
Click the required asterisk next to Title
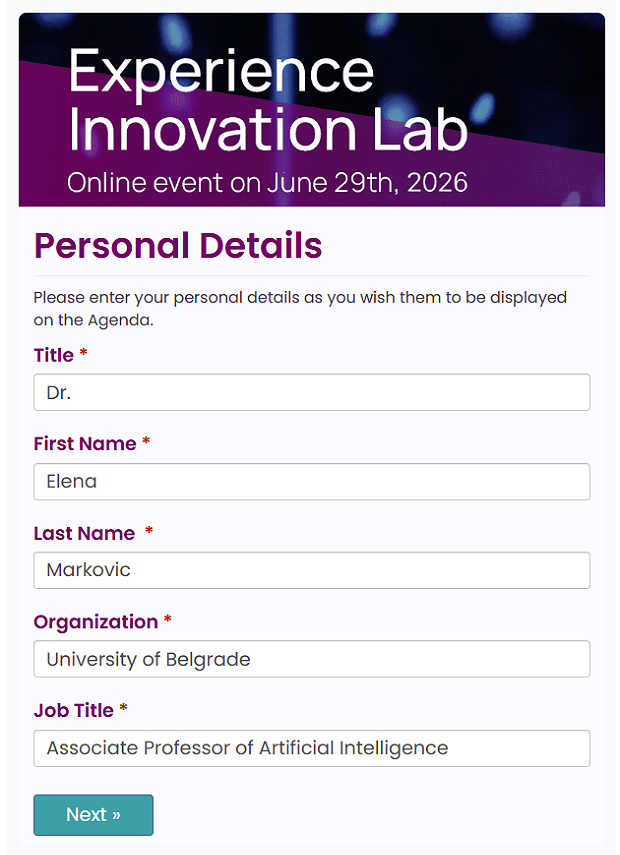point(84,355)
